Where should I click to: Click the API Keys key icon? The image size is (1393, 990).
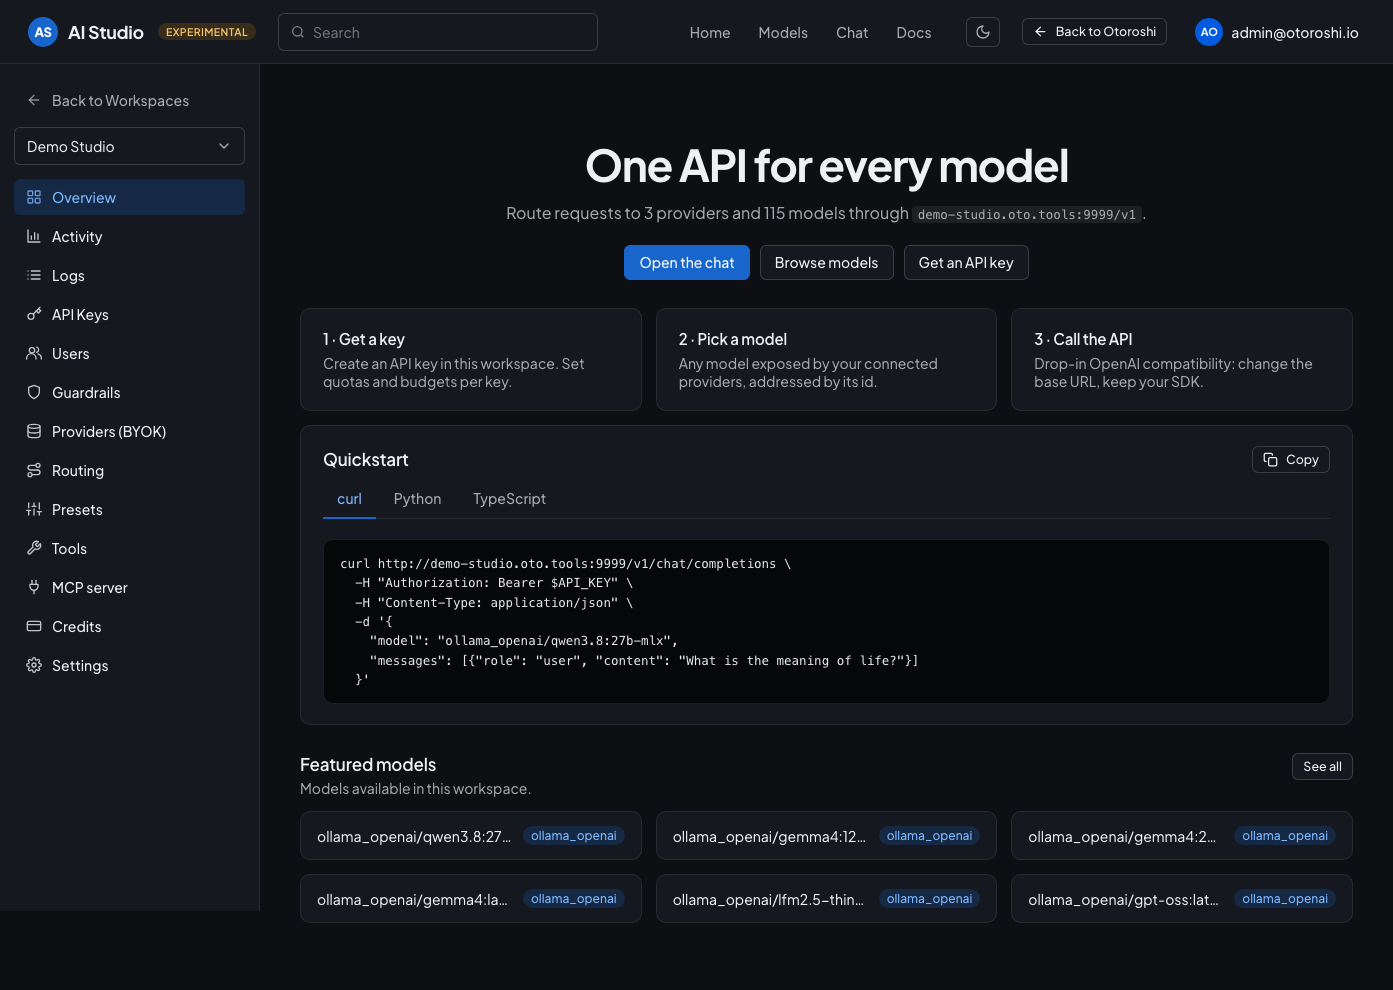coord(34,314)
